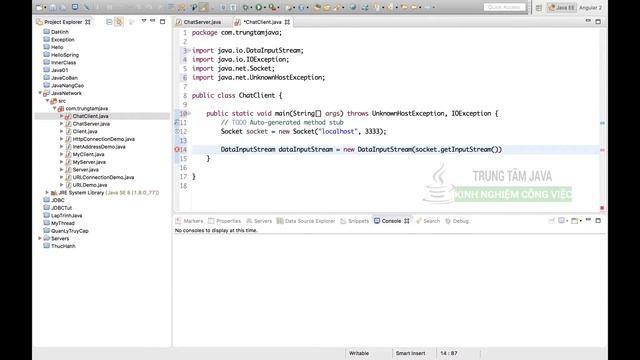
Task: Click the Debug (bug) toolbar button
Action: (246, 7)
